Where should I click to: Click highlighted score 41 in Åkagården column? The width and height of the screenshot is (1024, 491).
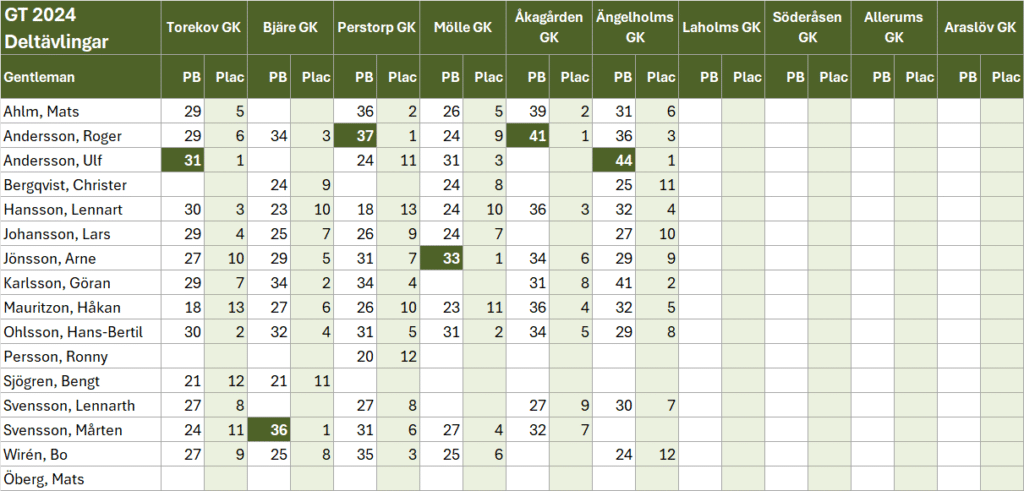pyautogui.click(x=527, y=136)
